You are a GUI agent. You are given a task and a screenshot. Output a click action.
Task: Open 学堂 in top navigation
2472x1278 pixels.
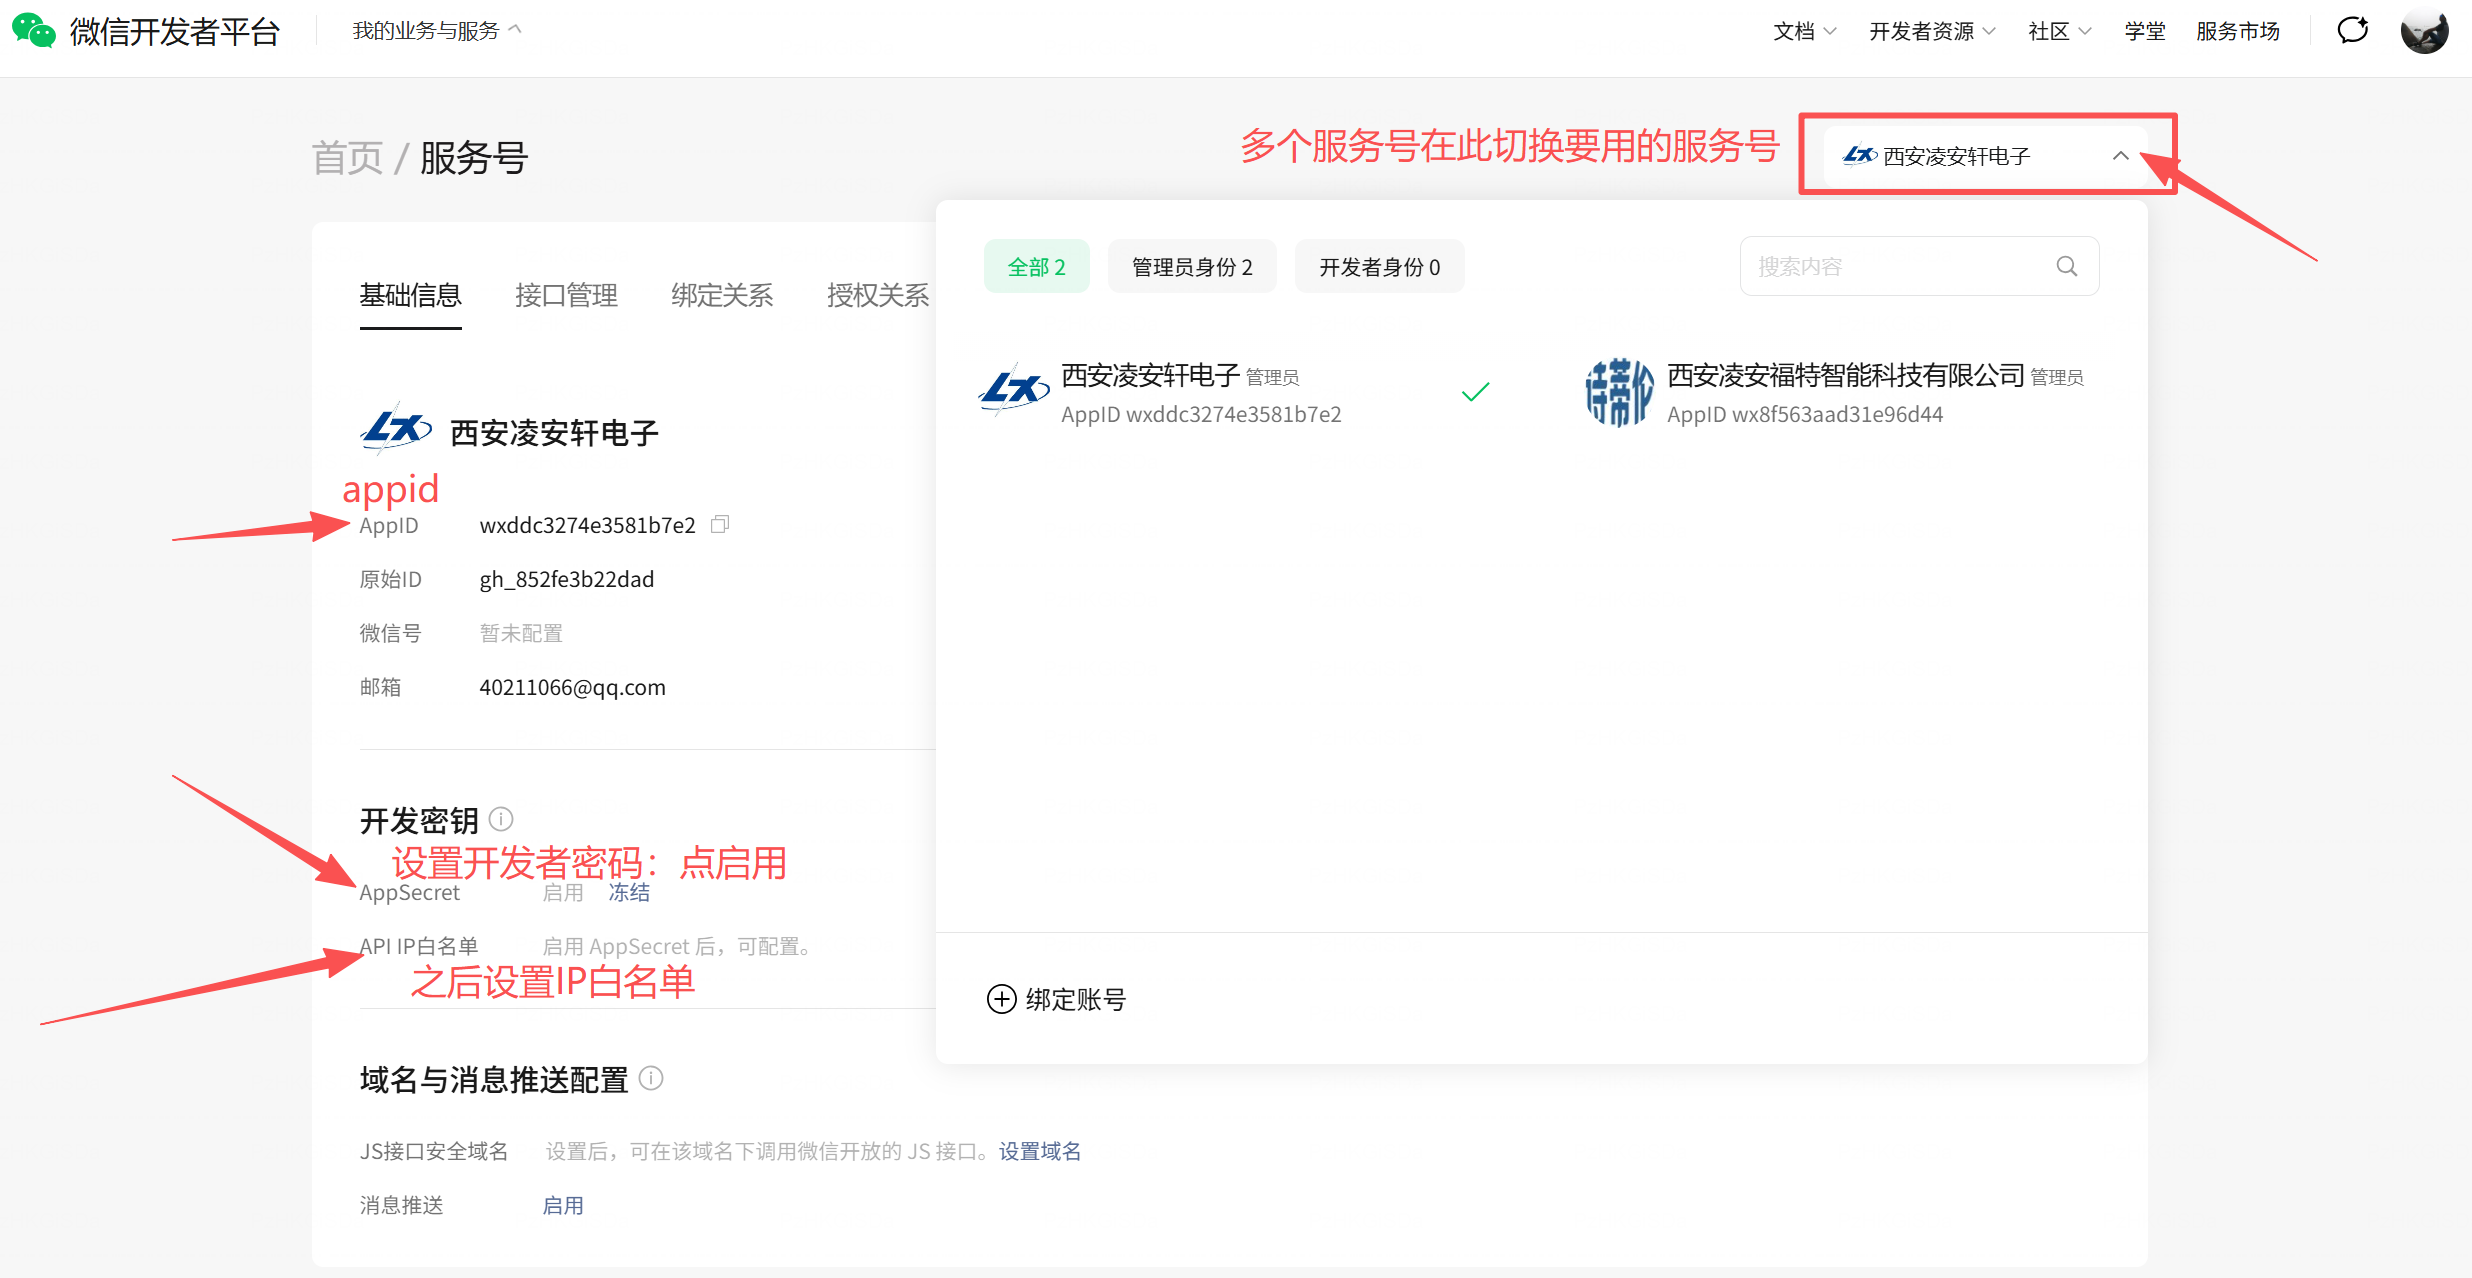pyautogui.click(x=2144, y=31)
